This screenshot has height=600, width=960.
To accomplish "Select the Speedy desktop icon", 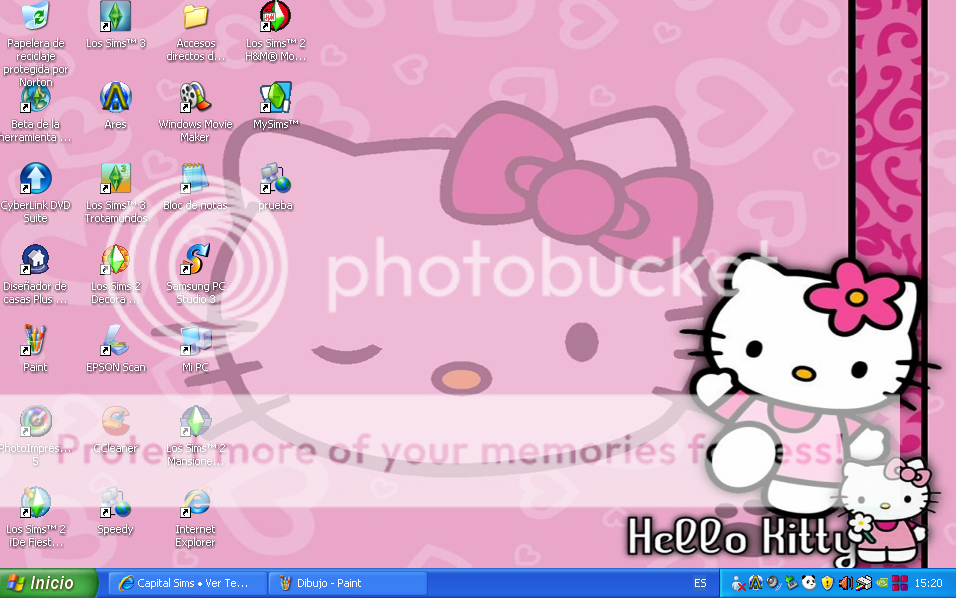I will 116,503.
